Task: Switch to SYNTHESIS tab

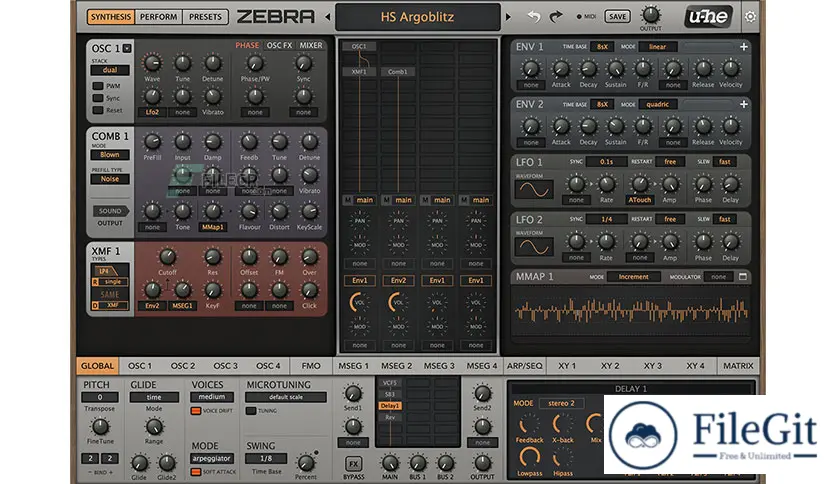Action: [110, 17]
